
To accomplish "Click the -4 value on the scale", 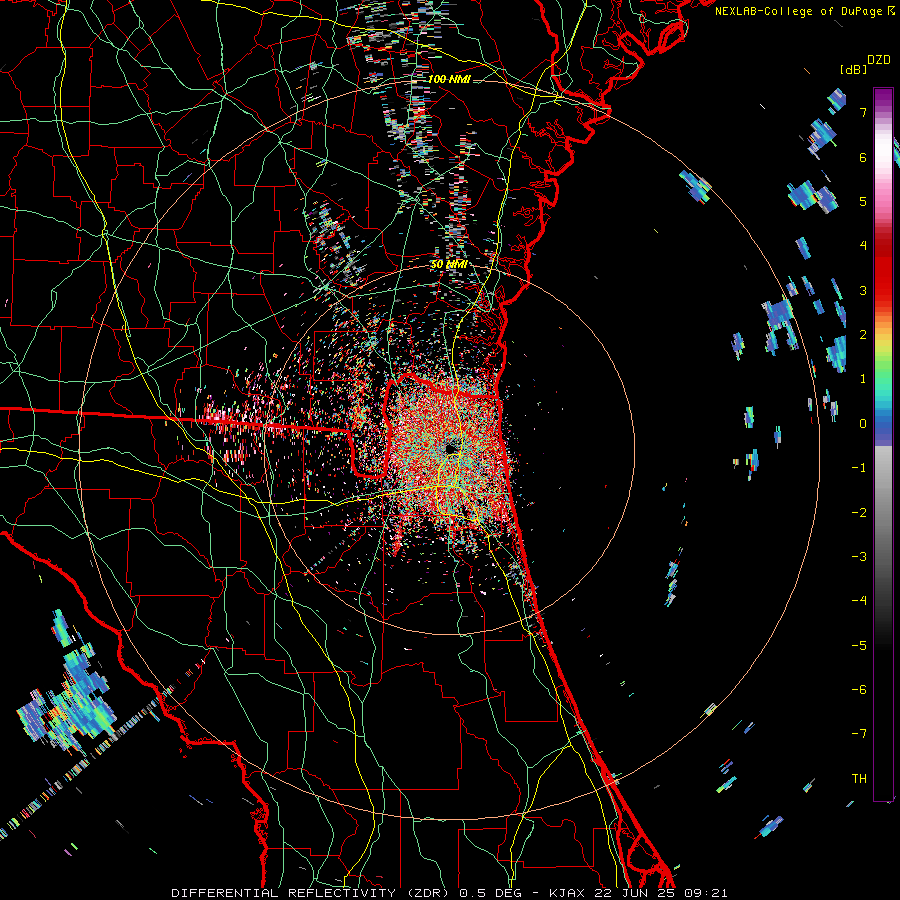I will tap(859, 600).
